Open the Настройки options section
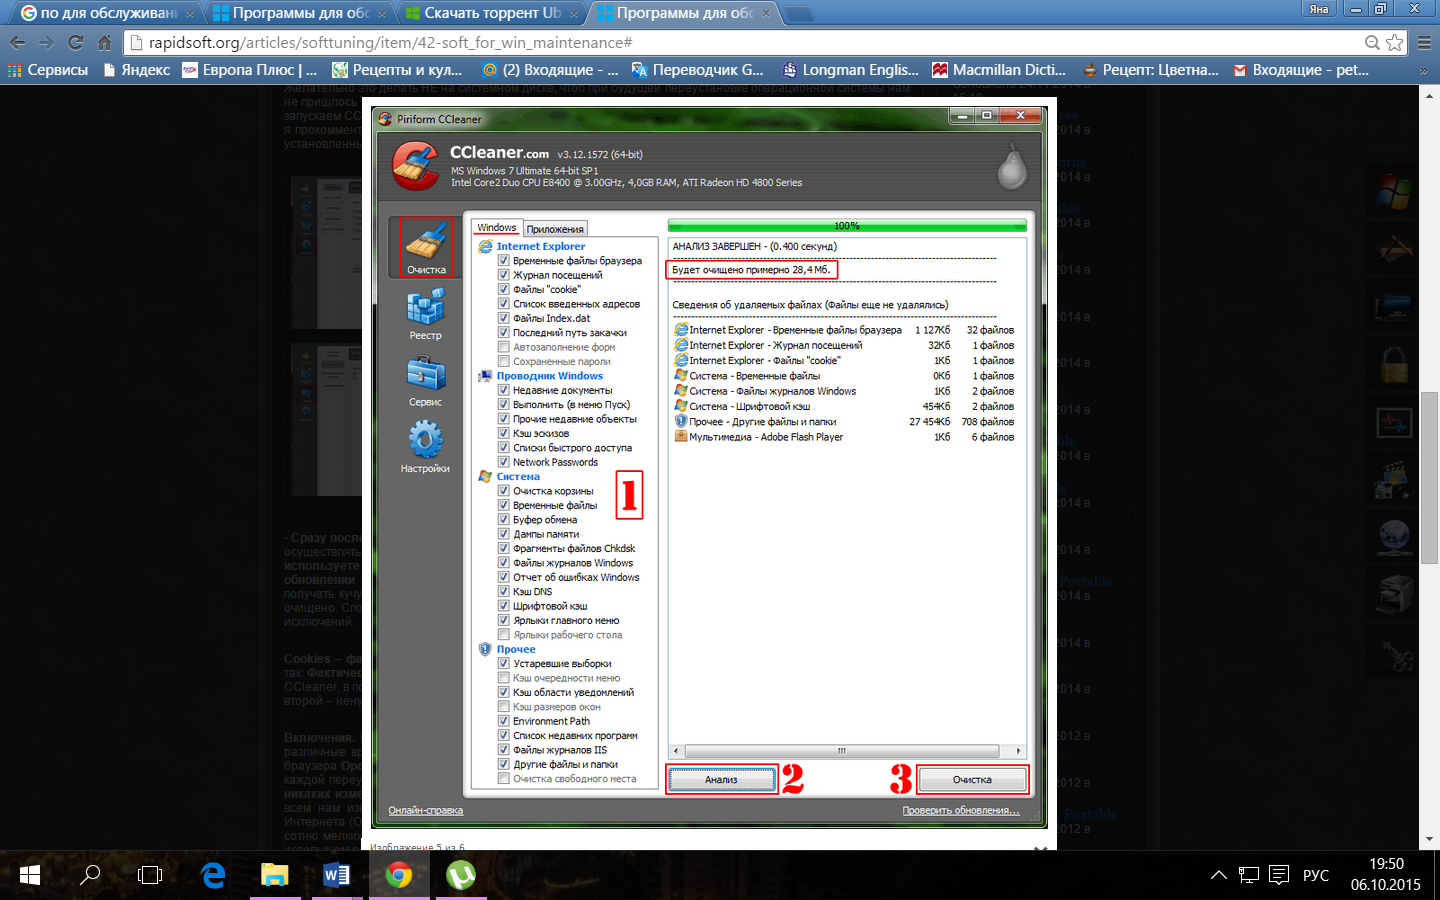The height and width of the screenshot is (900, 1440). (x=425, y=446)
